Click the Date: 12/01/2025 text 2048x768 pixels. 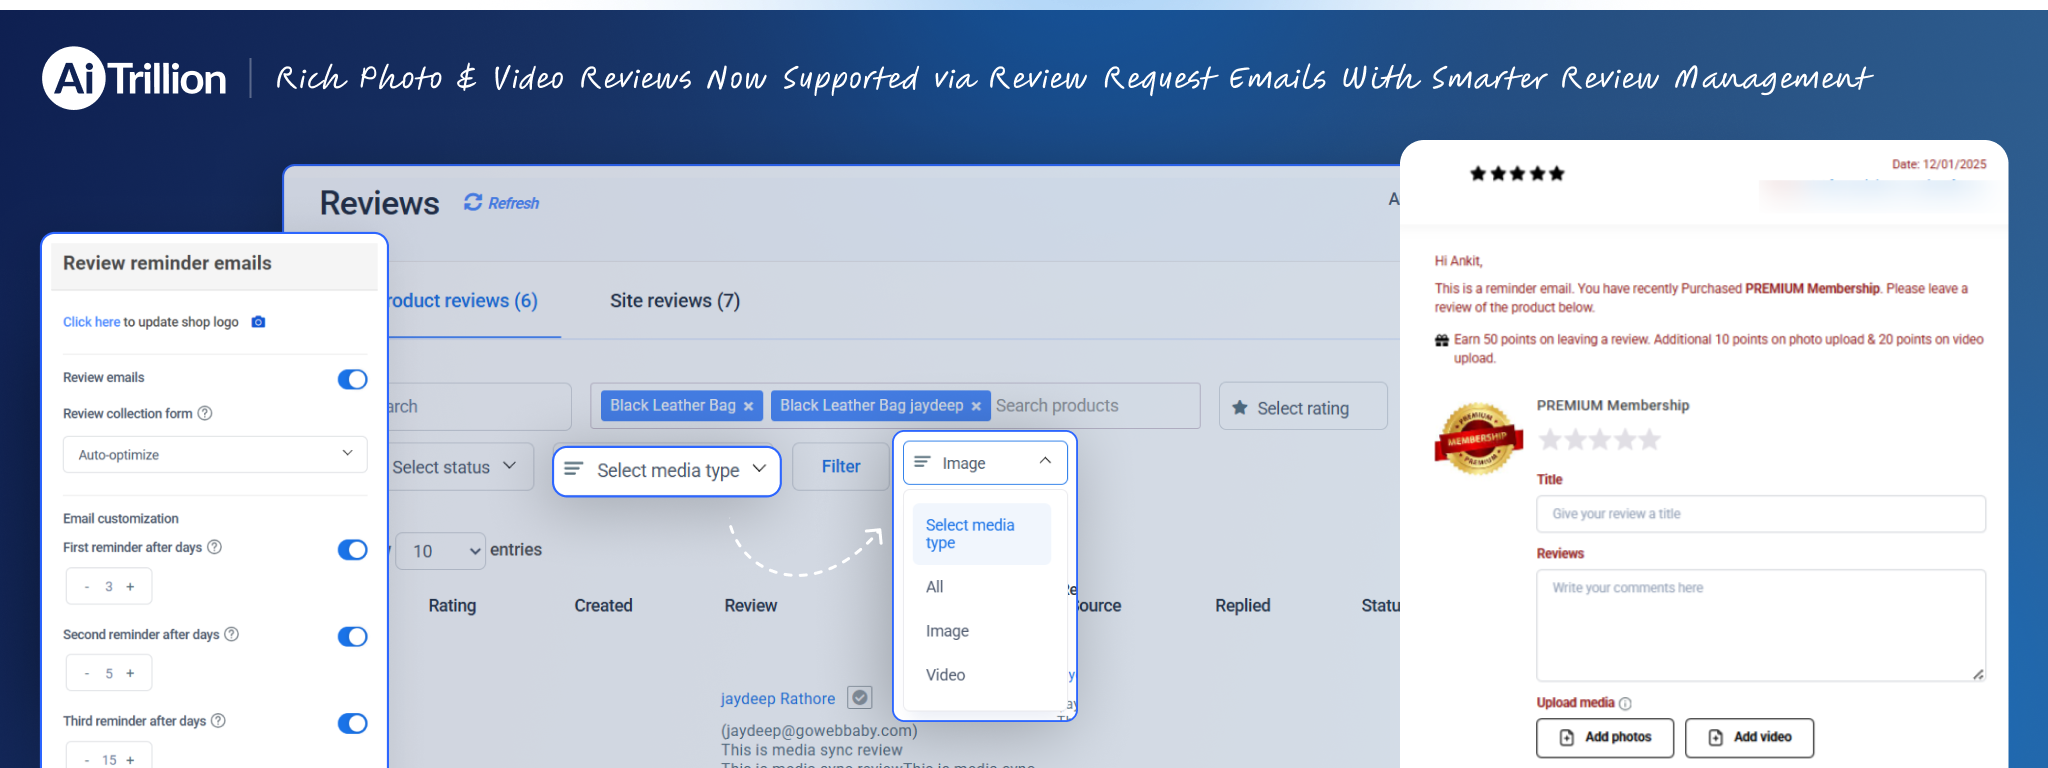(1939, 164)
